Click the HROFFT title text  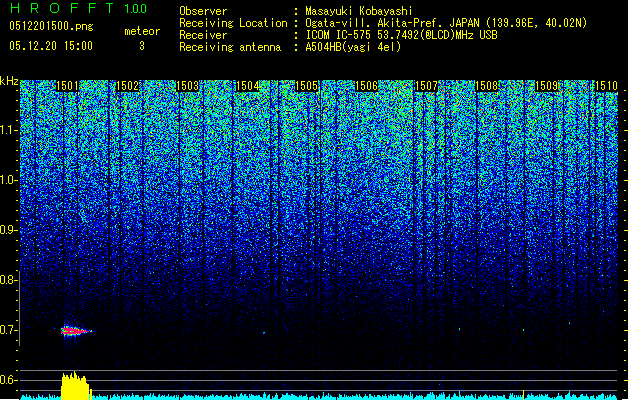point(62,8)
